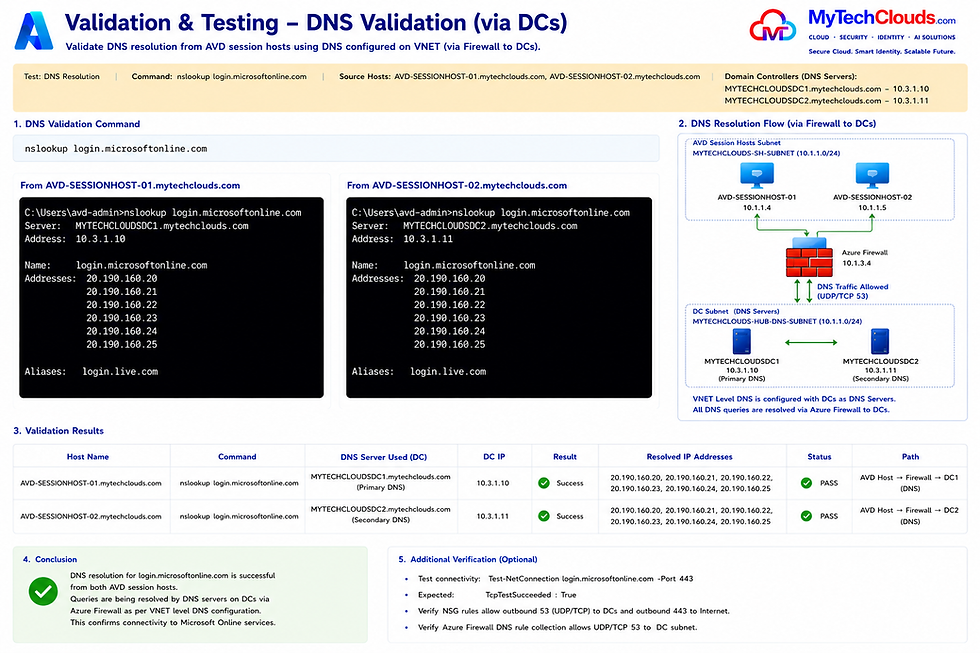Click '(Primary DNS)' under MYTECHCLOUDSDC1 in diagram
Viewport: 980px width, 653px height.
pyautogui.click(x=742, y=379)
